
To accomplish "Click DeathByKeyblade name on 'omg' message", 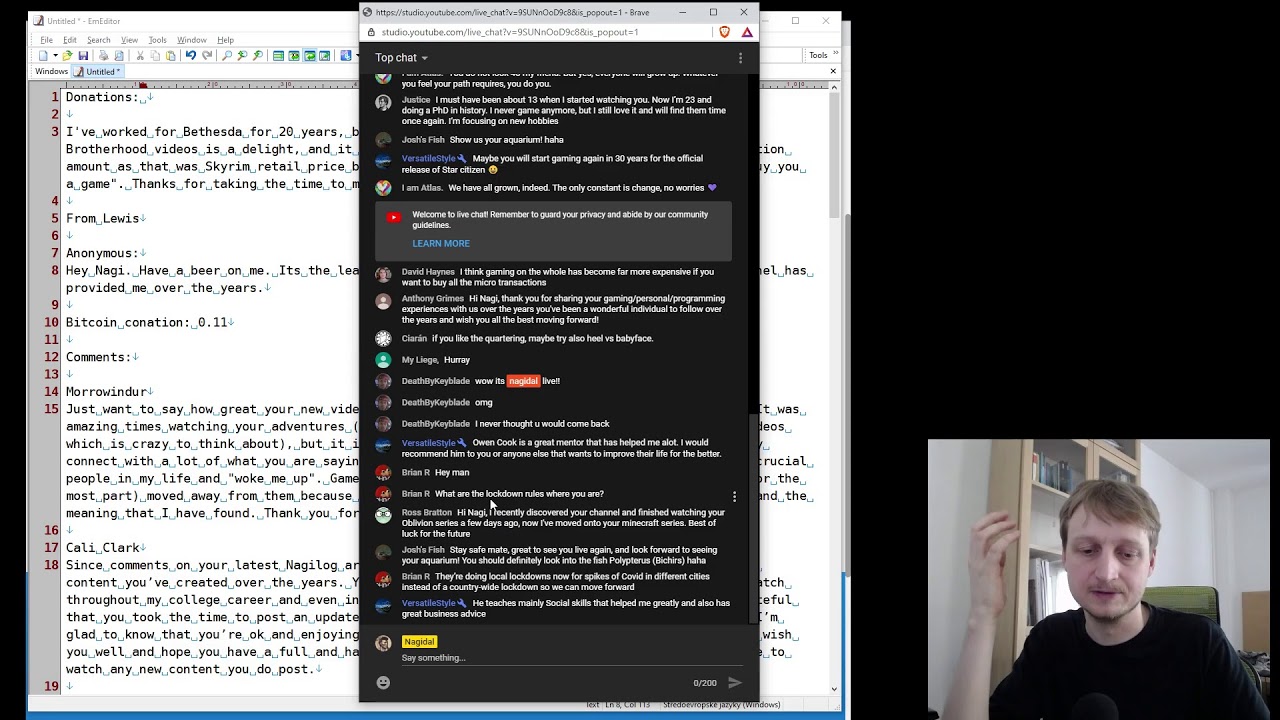I will coord(435,402).
